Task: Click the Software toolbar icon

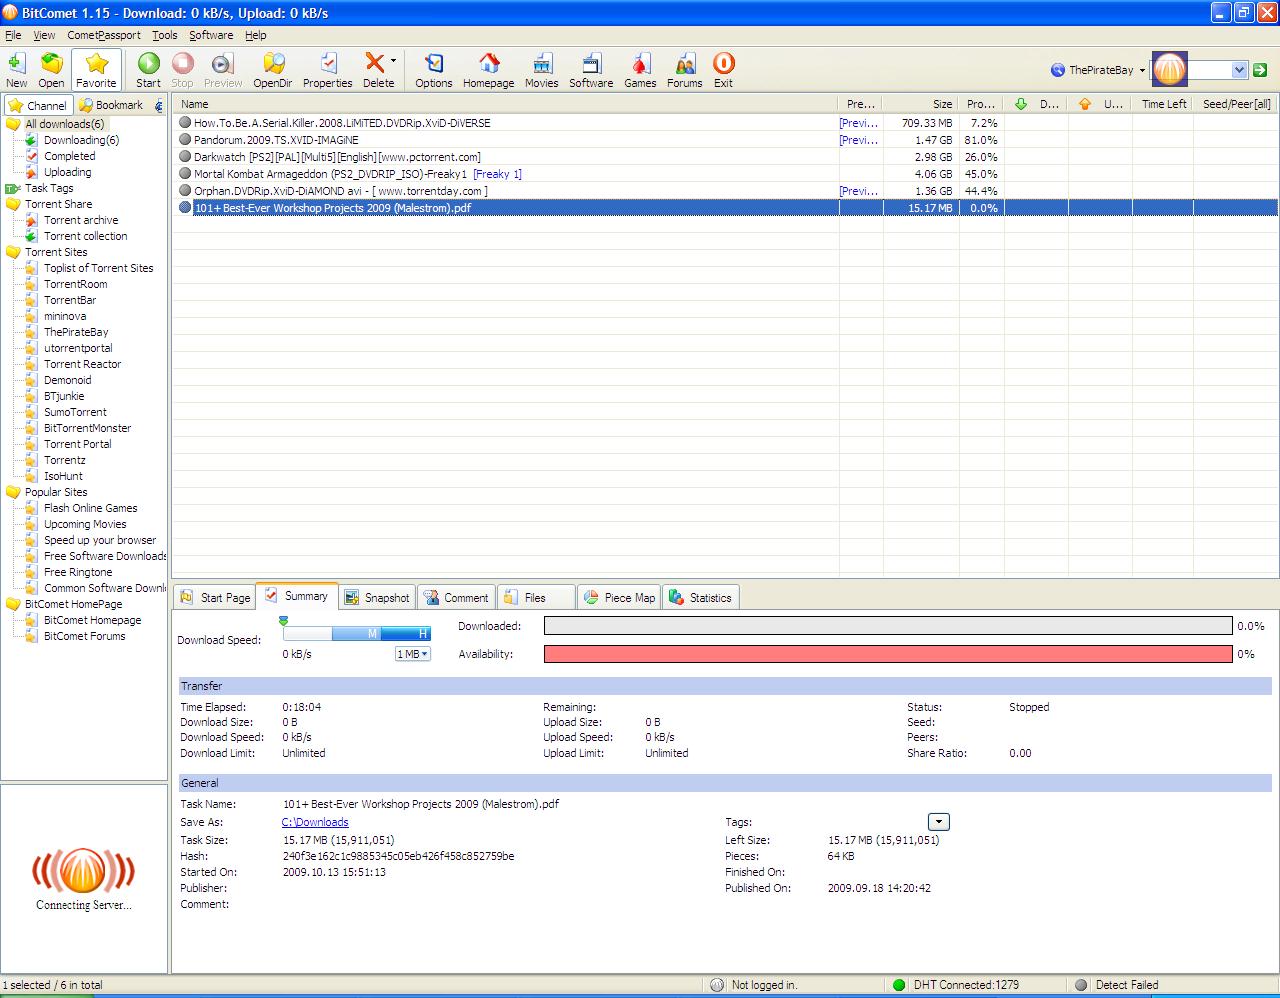Action: tap(591, 70)
